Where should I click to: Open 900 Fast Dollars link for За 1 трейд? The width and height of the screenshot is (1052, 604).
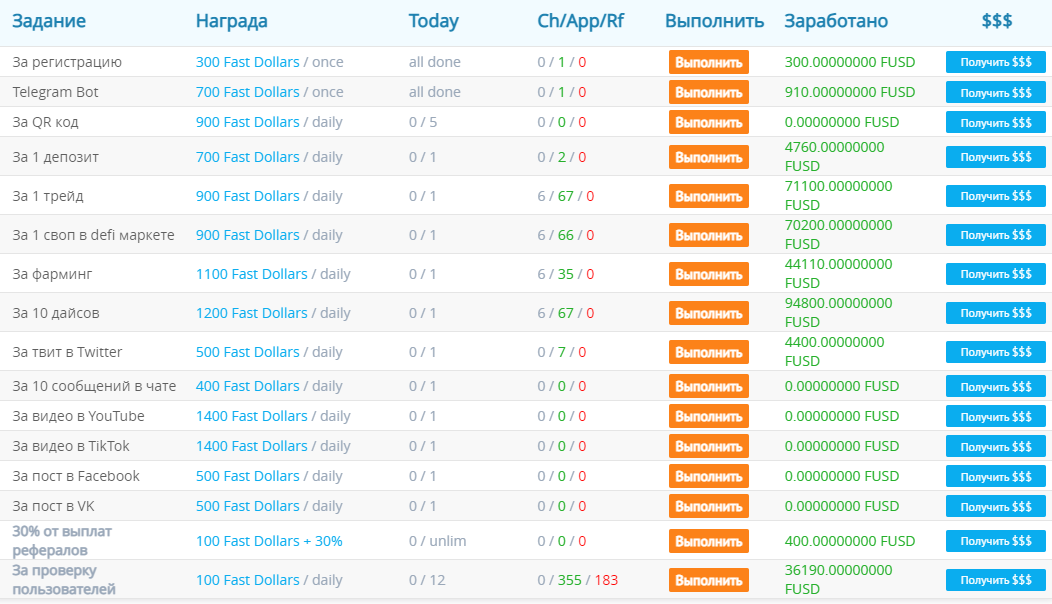coord(248,196)
